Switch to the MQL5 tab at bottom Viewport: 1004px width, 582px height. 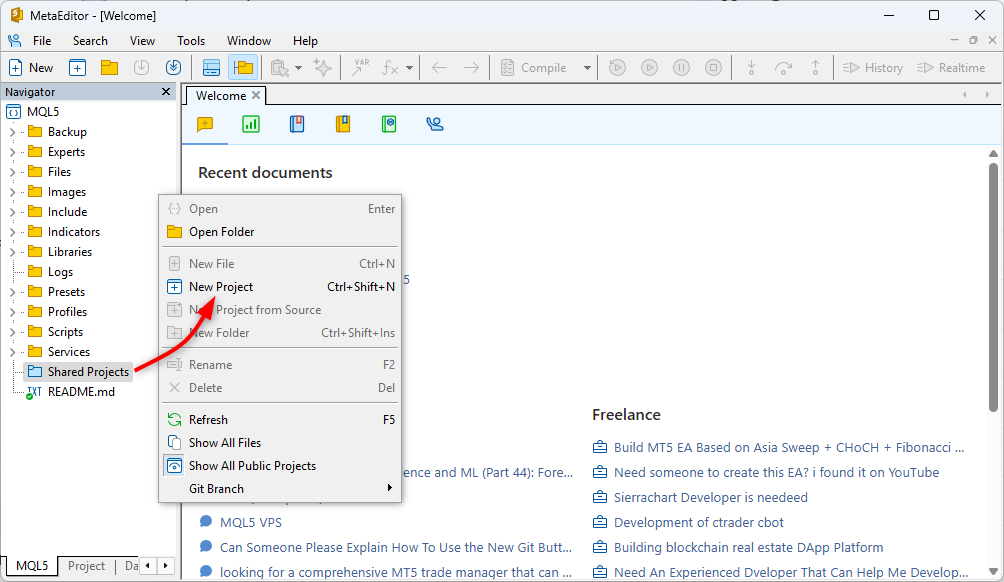(x=32, y=566)
